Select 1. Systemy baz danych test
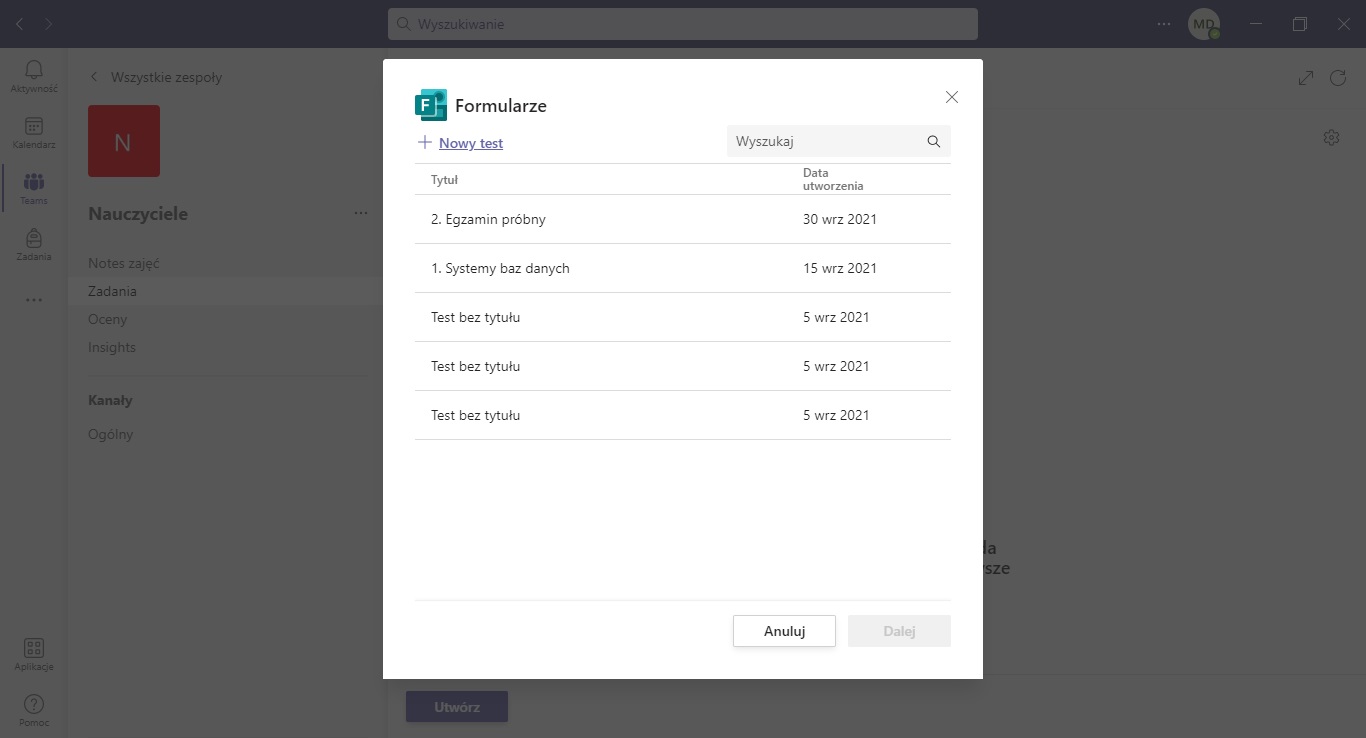1366x738 pixels. click(500, 268)
